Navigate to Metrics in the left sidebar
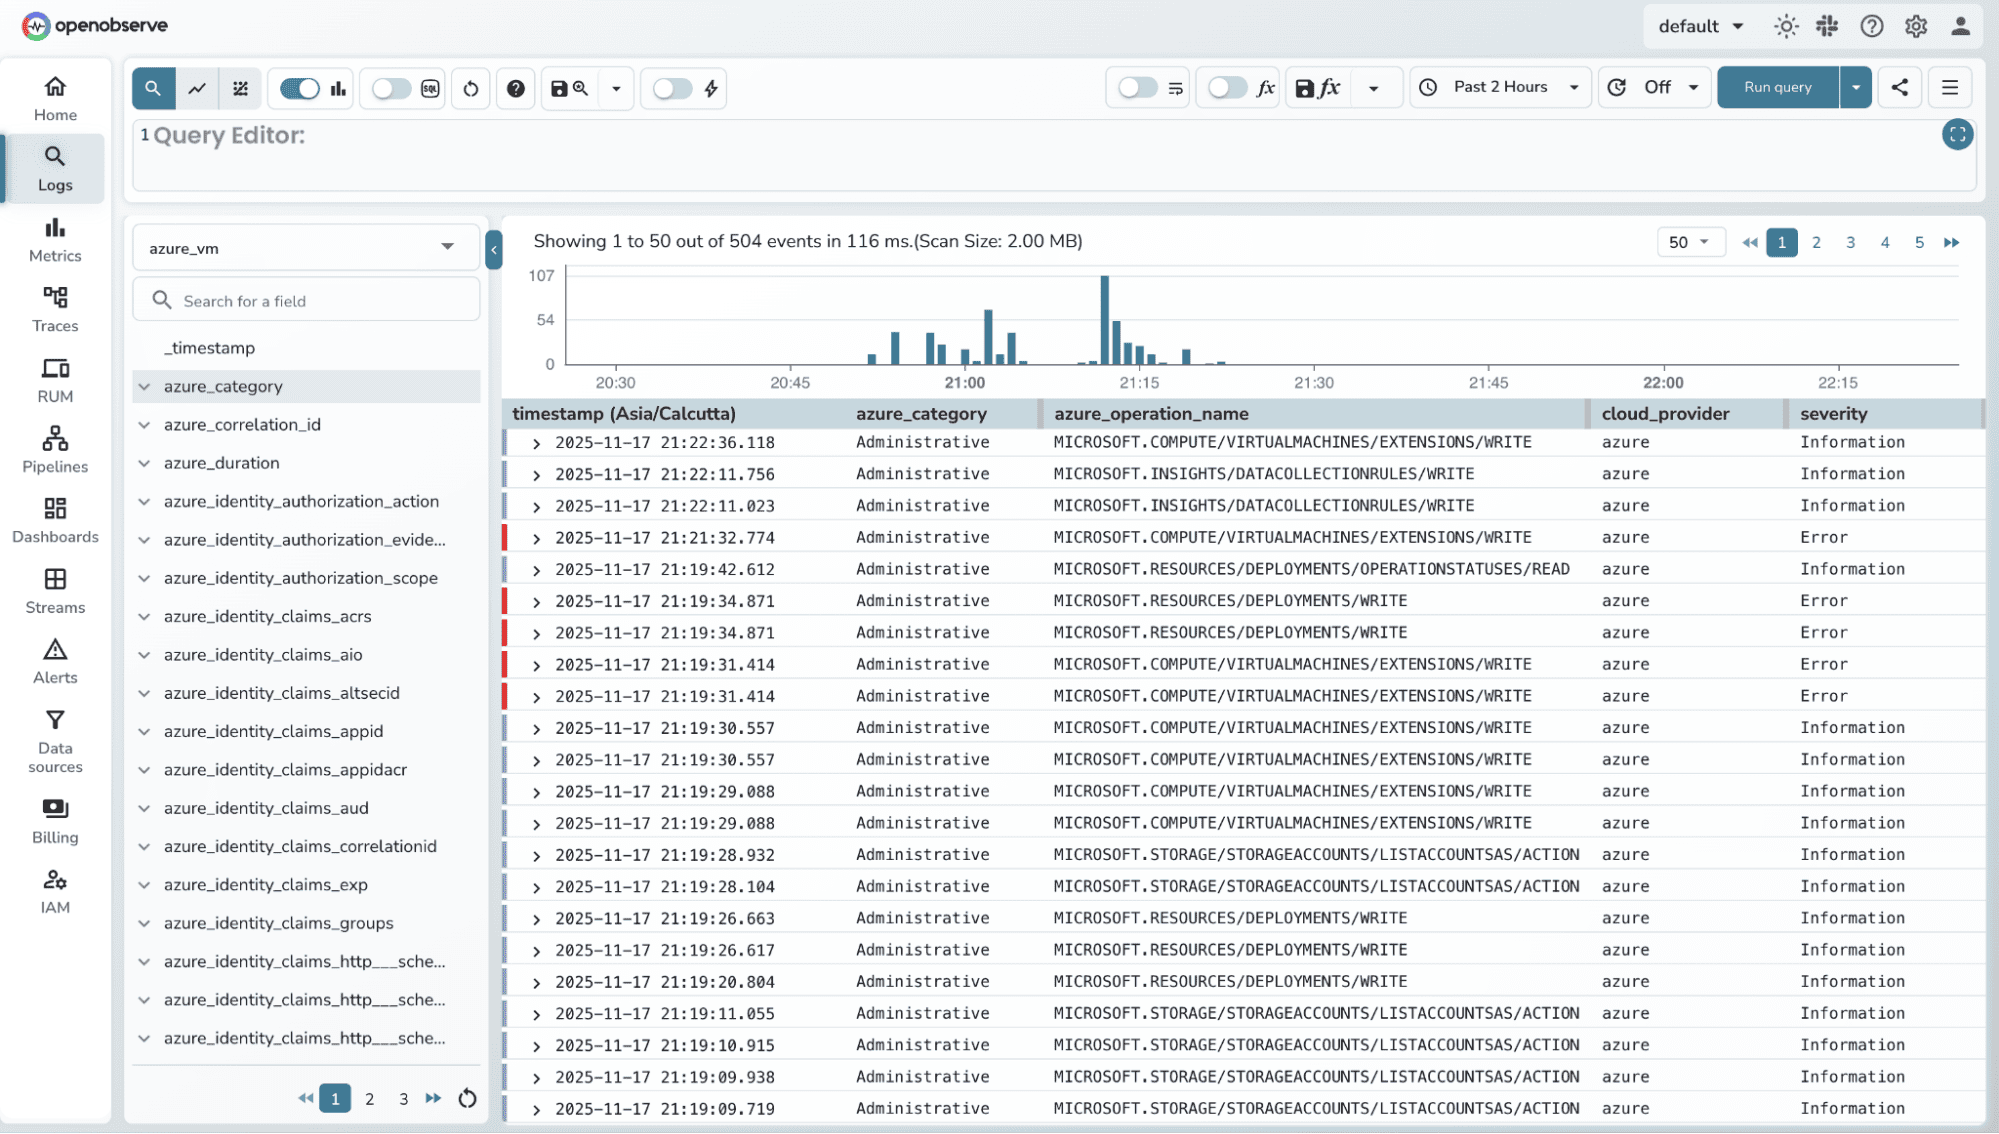 (55, 240)
